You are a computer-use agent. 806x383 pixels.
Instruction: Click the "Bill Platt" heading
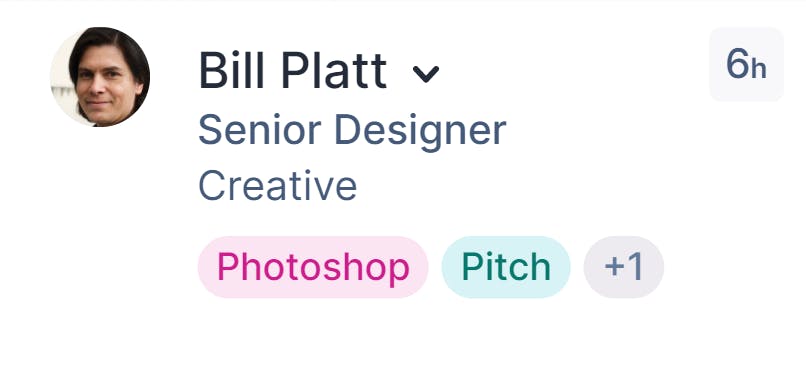pos(292,71)
